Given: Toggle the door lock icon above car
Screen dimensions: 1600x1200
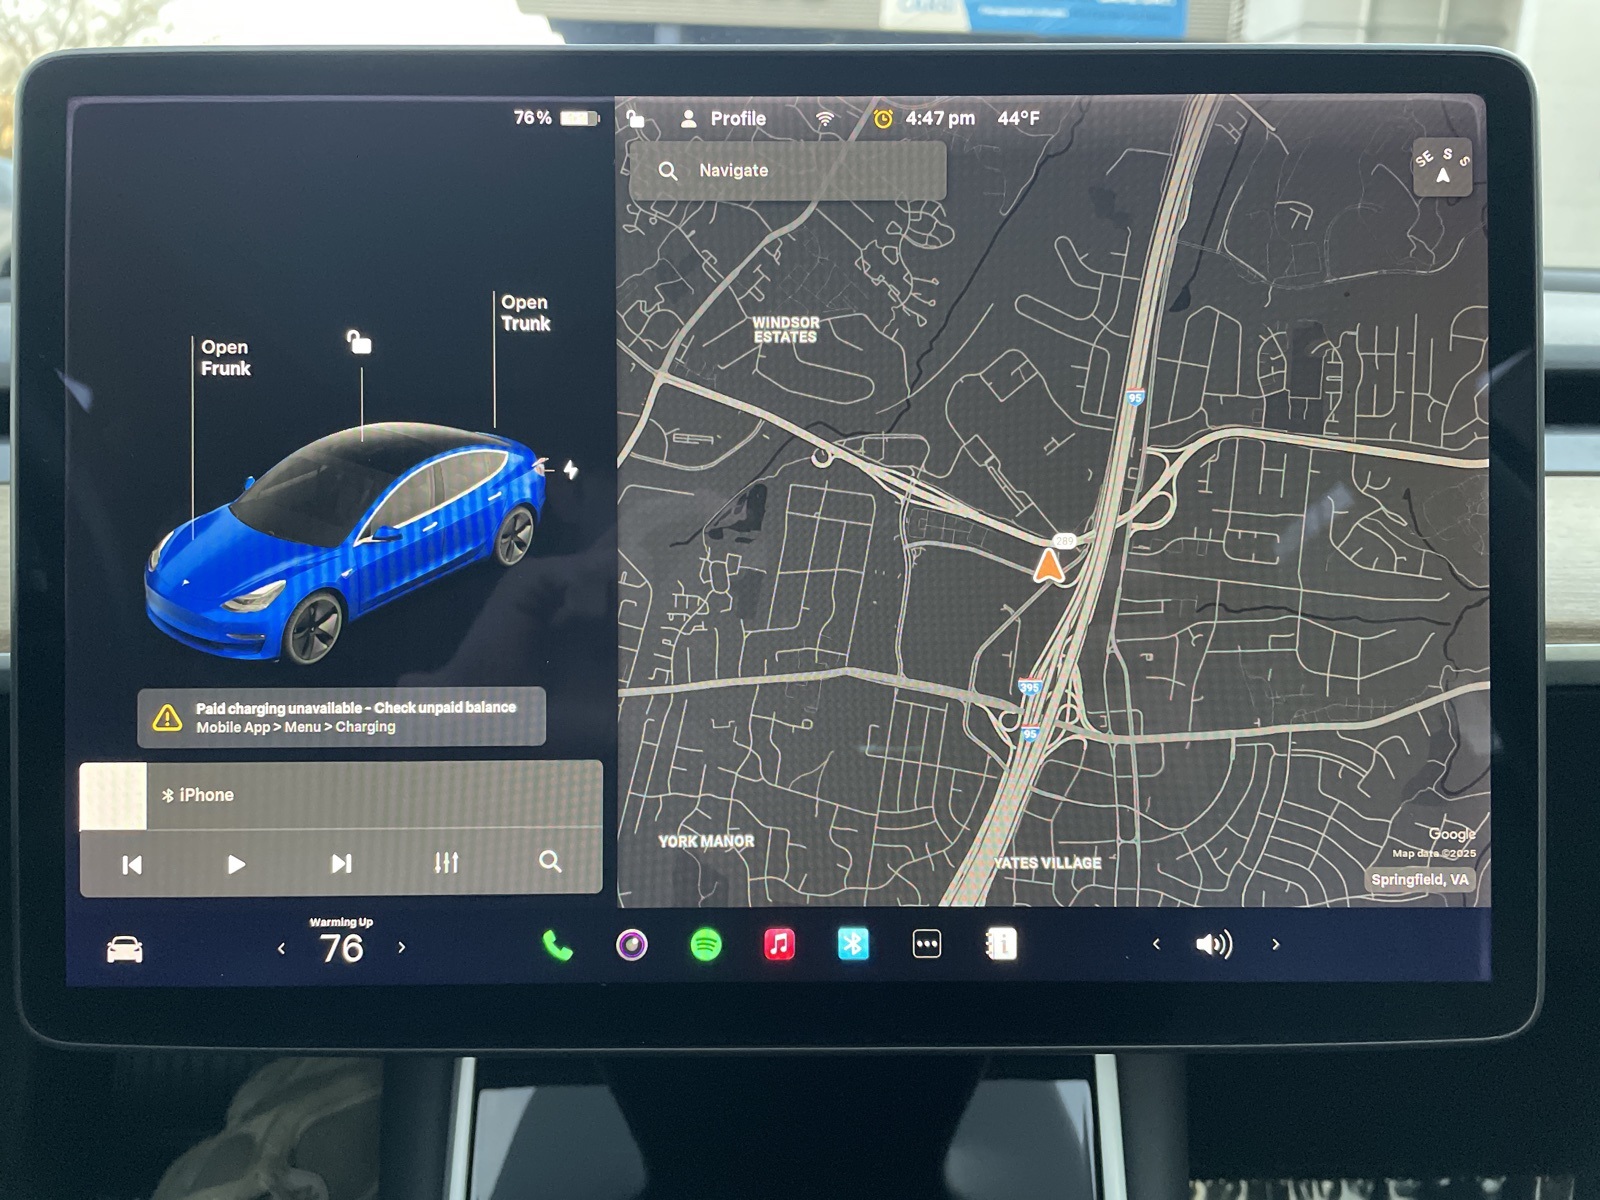Looking at the screenshot, I should pos(359,343).
